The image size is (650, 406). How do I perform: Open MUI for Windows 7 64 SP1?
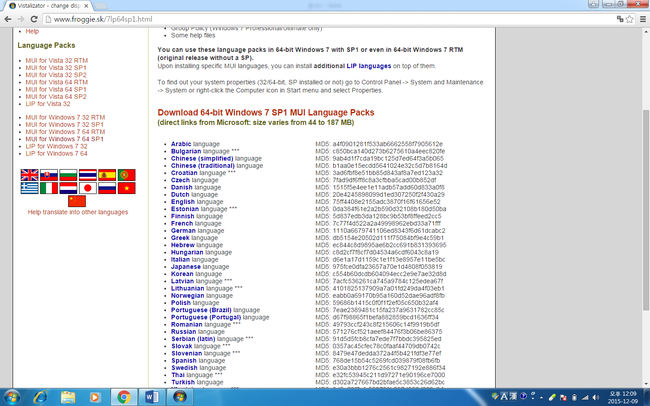coord(65,139)
